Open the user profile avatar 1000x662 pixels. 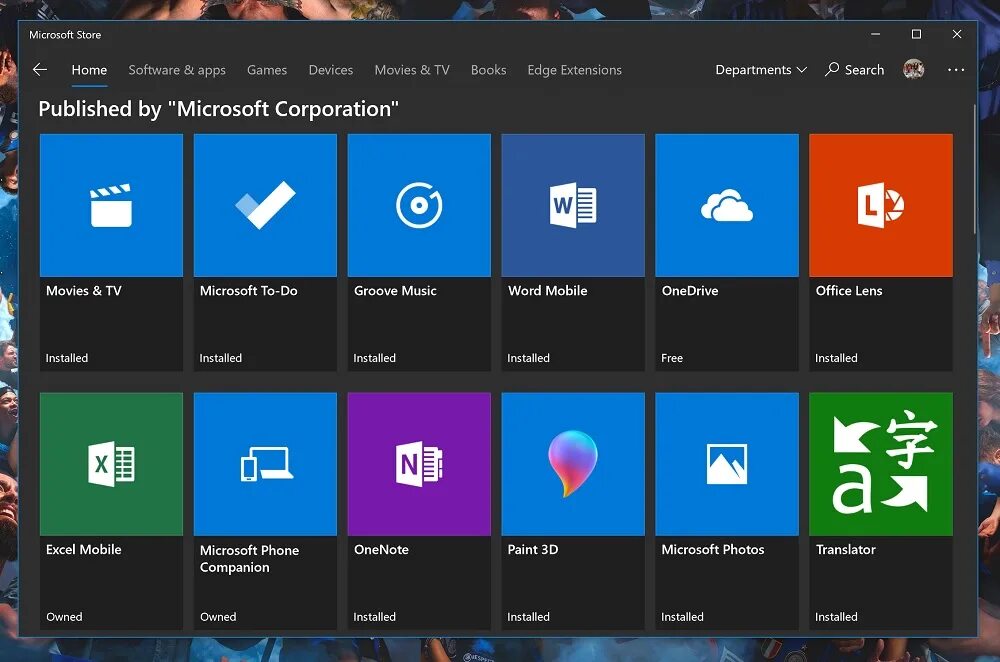(x=913, y=69)
